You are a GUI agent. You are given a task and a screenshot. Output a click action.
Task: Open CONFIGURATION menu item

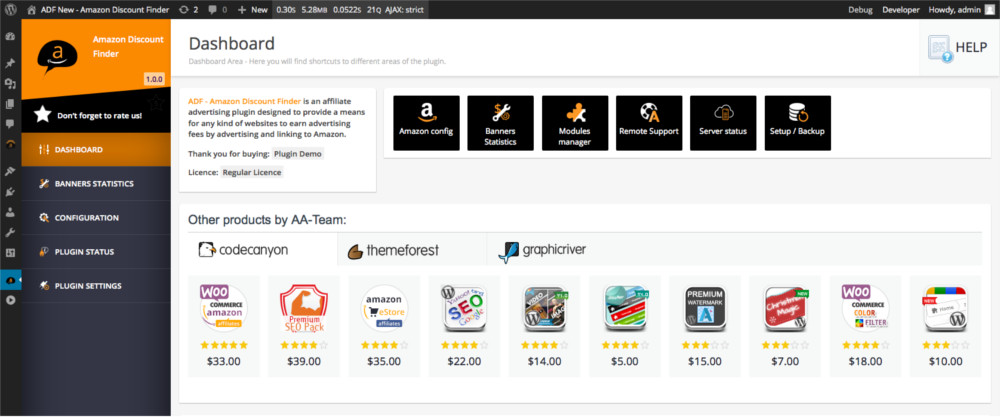(96, 217)
